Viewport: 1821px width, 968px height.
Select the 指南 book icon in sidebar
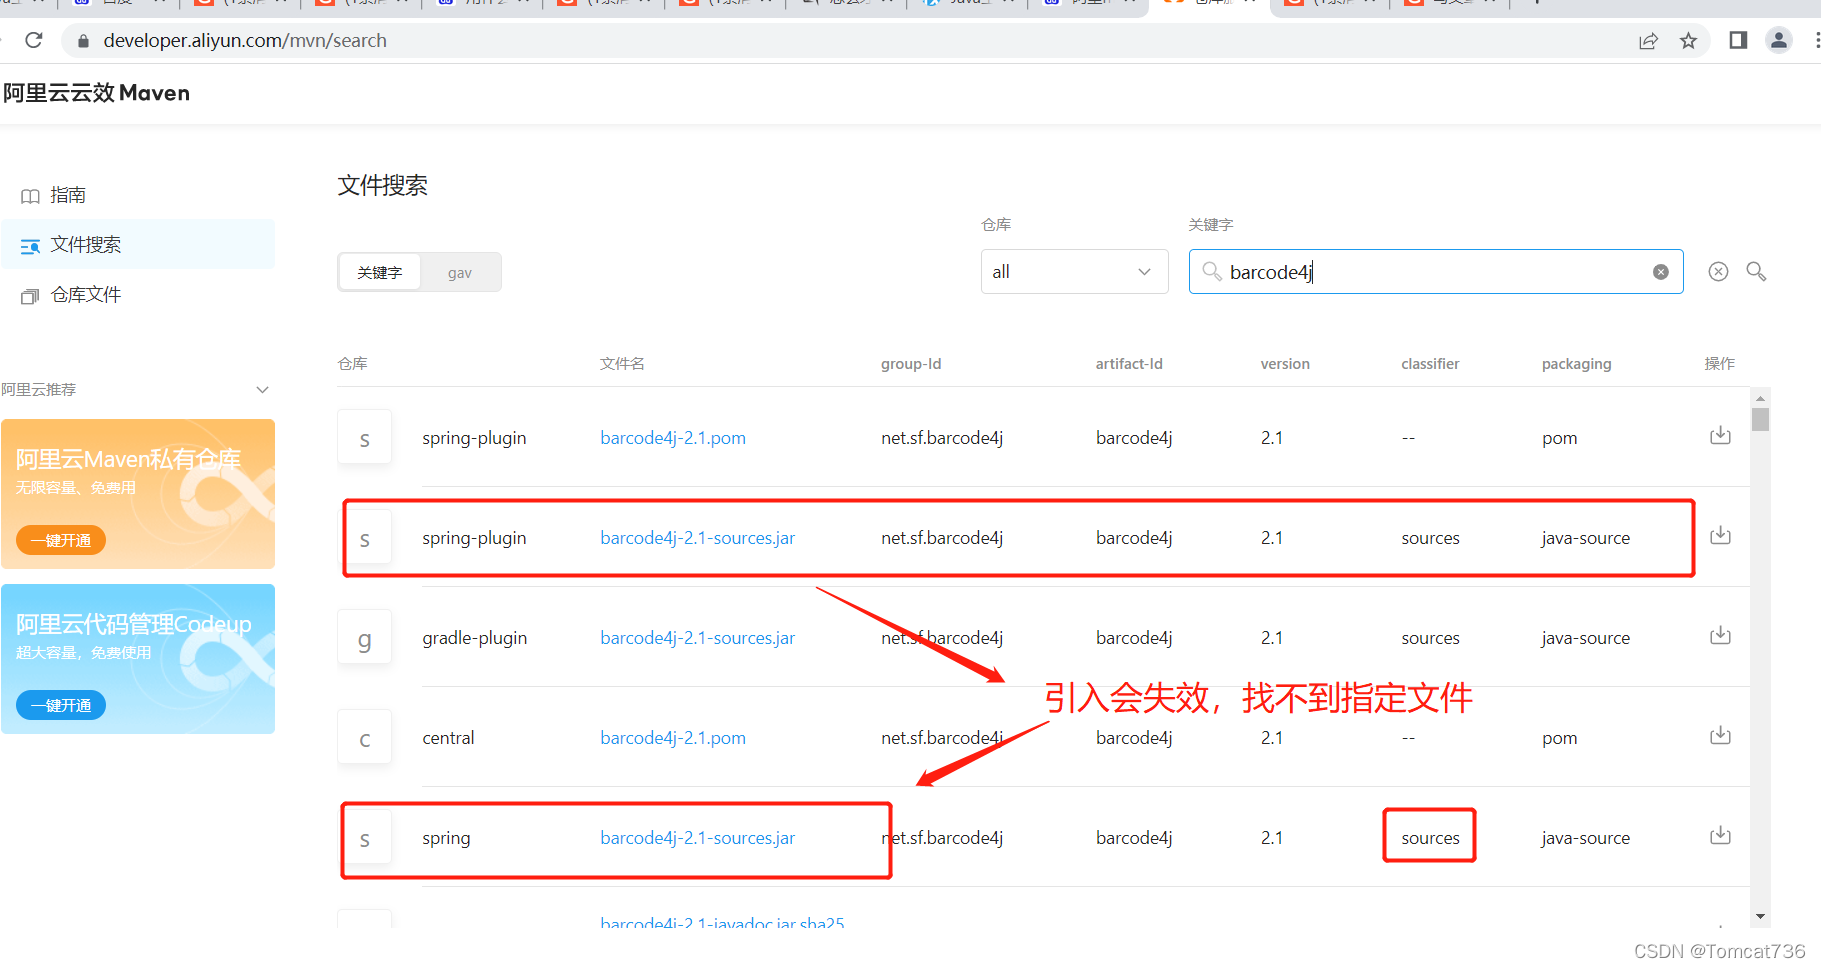29,195
